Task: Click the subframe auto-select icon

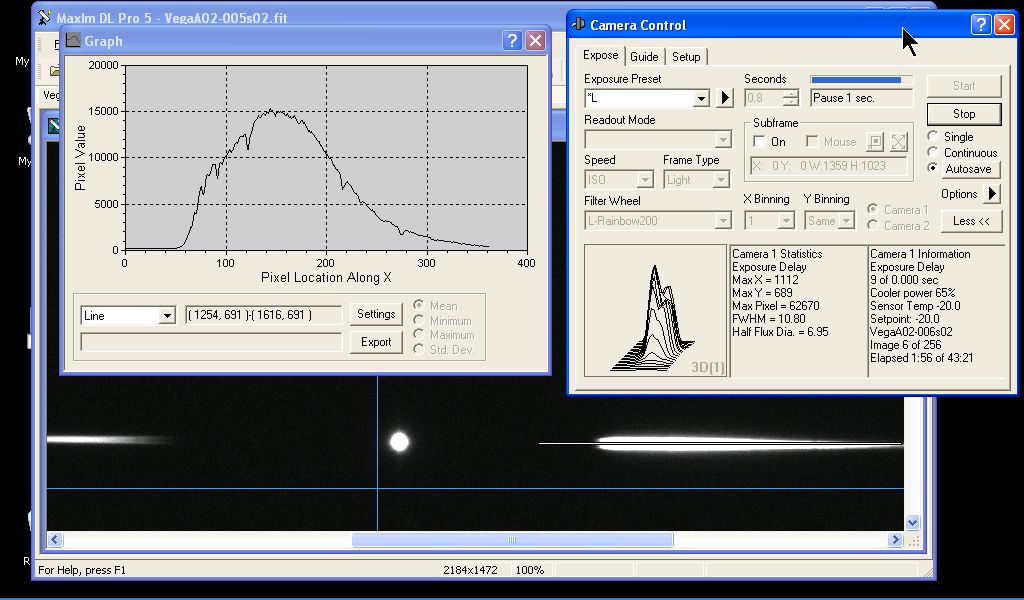Action: pyautogui.click(x=874, y=142)
